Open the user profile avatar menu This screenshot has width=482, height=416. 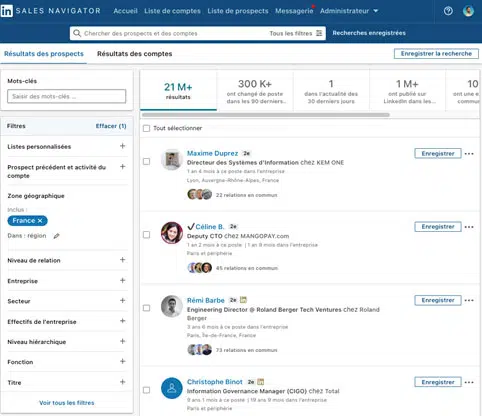click(x=468, y=11)
